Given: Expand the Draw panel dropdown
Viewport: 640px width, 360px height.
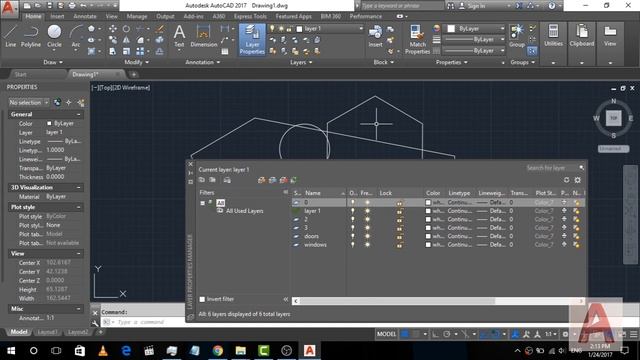Looking at the screenshot, I should click(53, 62).
